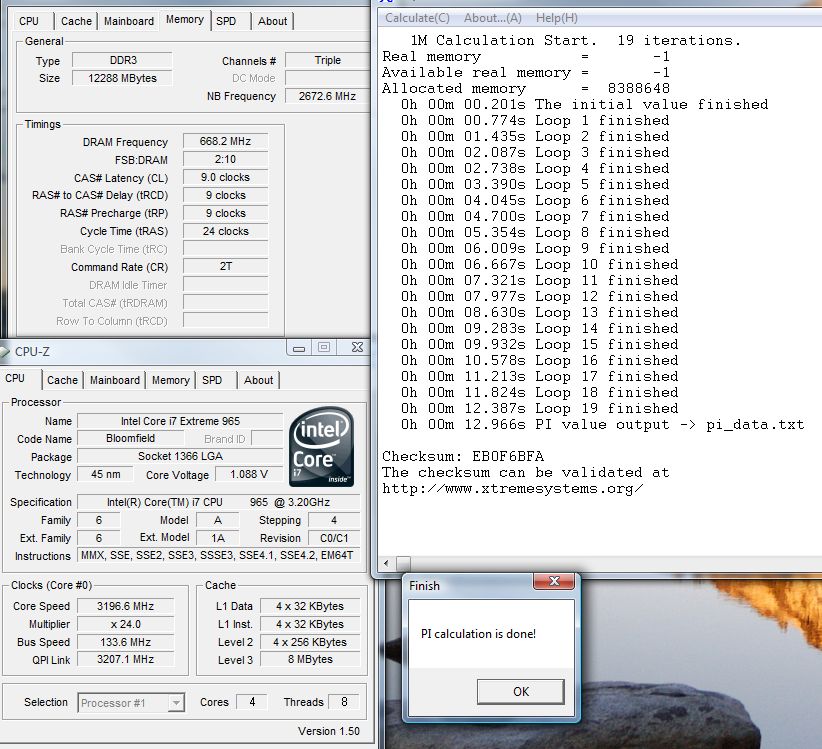Click the Allocated memory 8388648 line
This screenshot has width=822, height=749.
point(525,88)
